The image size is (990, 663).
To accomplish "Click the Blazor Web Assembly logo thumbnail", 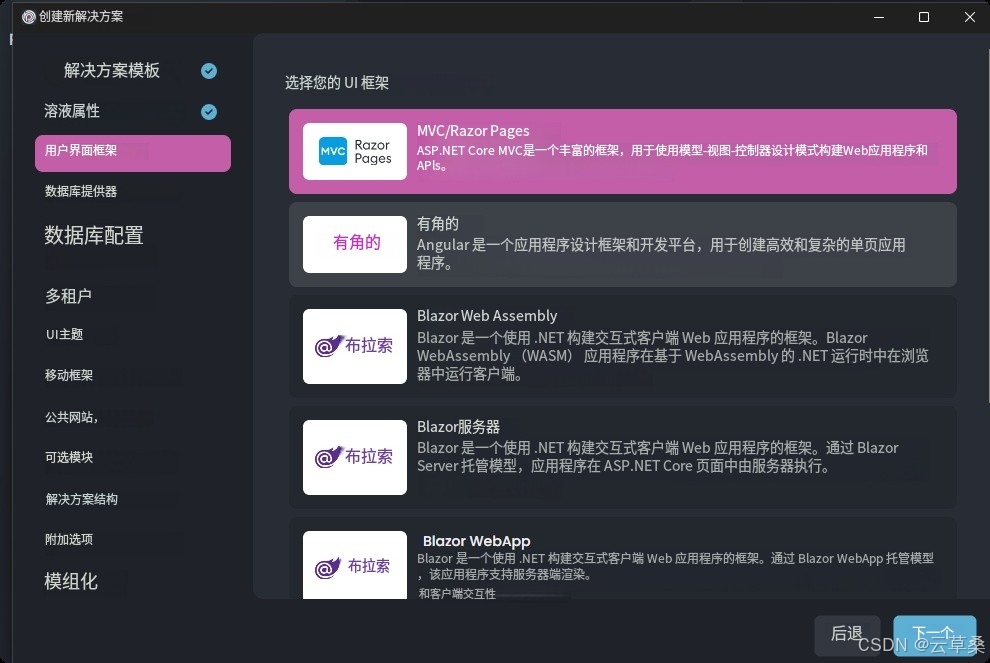I will click(355, 346).
